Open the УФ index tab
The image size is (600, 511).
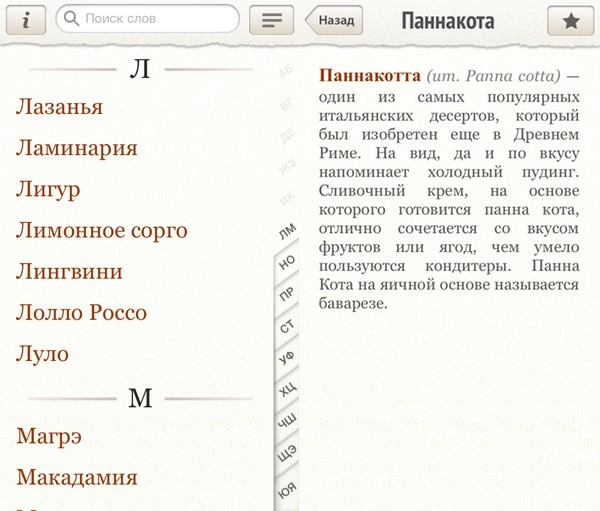(286, 358)
